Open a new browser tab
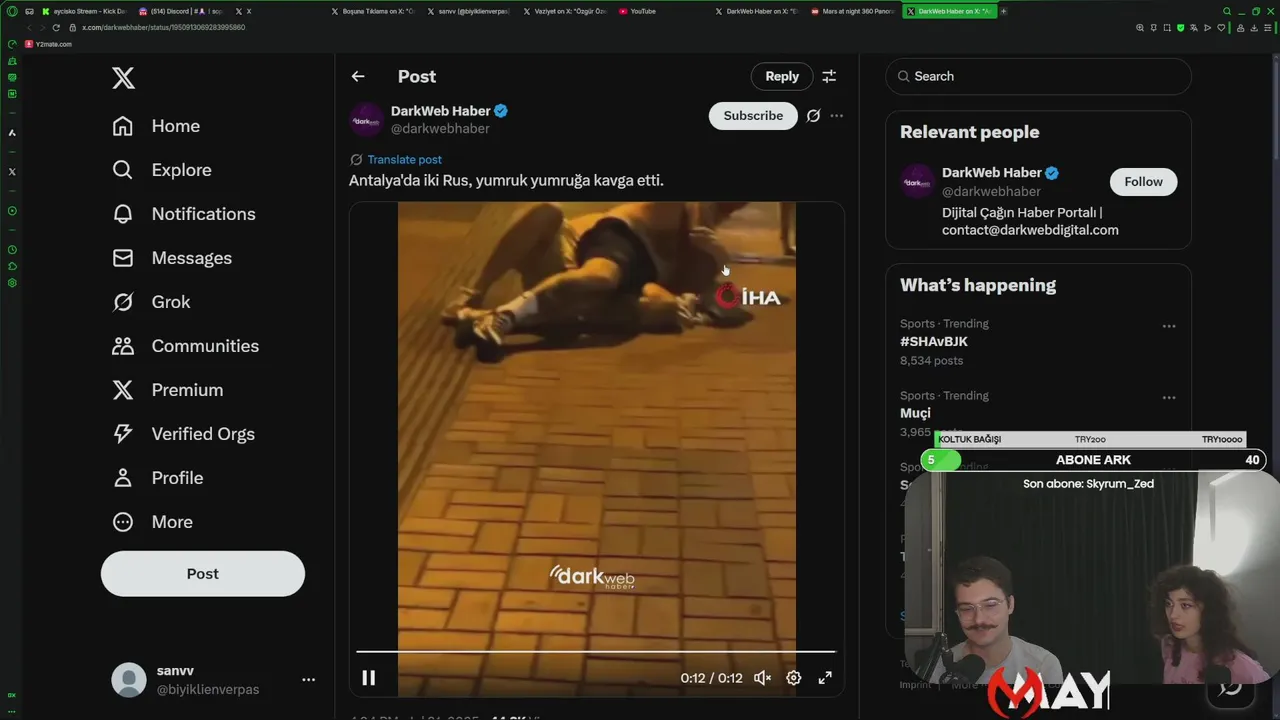 pyautogui.click(x=1003, y=11)
